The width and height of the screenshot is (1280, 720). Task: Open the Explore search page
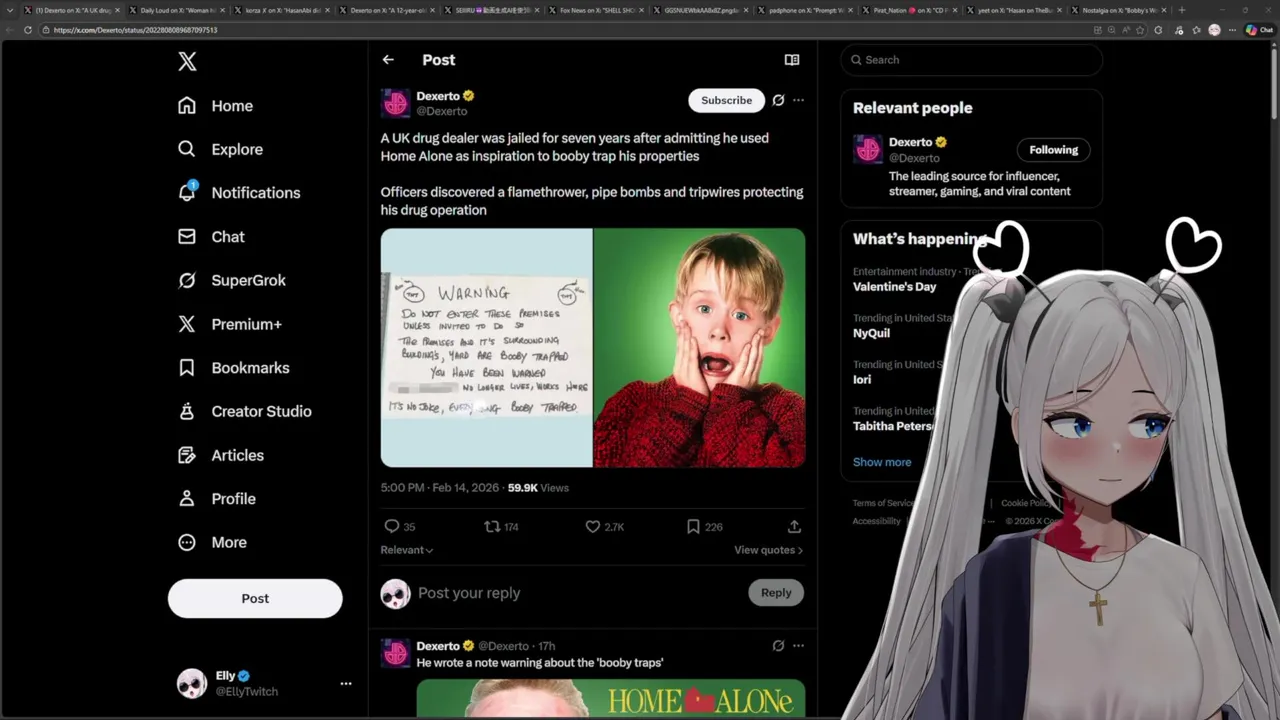[x=220, y=149]
